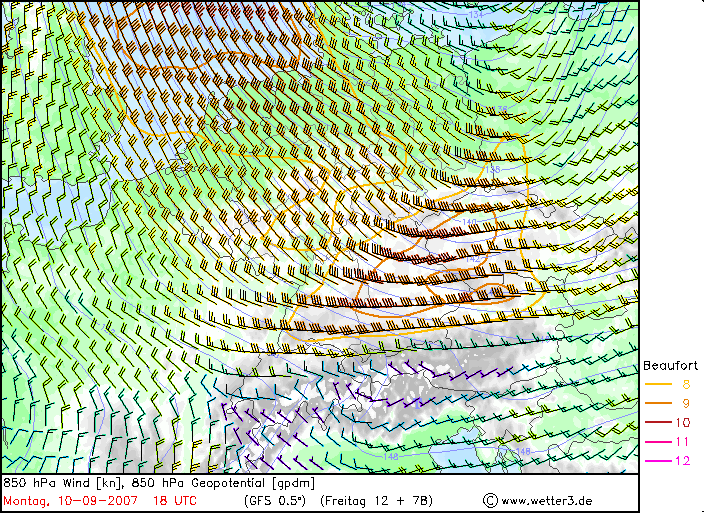Click the number 10 in Beaufort legend
The width and height of the screenshot is (704, 513).
(x=682, y=422)
